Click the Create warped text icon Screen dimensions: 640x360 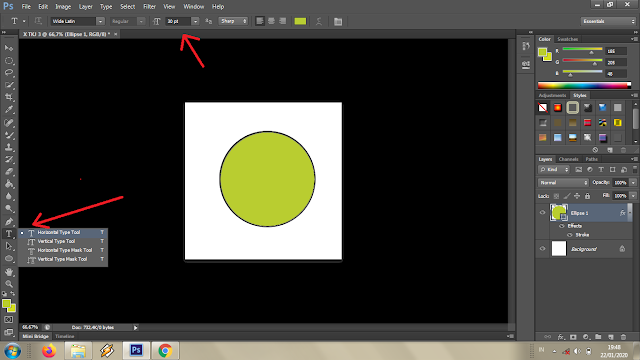(x=319, y=21)
